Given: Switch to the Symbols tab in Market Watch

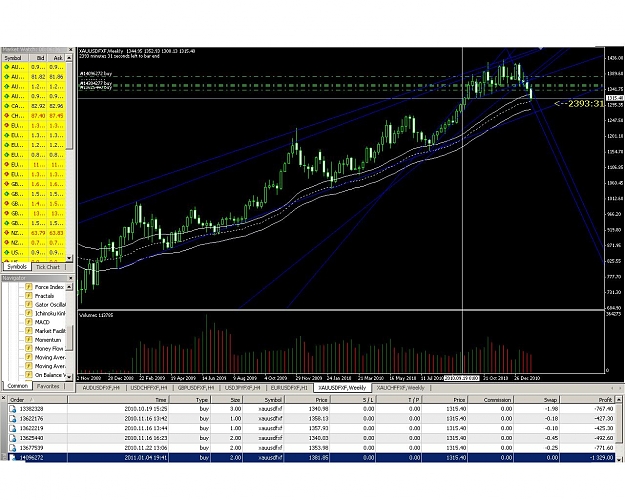Looking at the screenshot, I should (17, 266).
